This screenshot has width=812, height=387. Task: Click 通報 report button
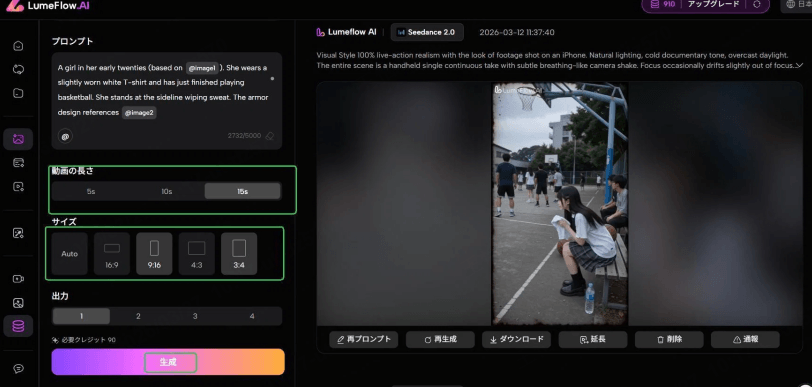(x=745, y=339)
